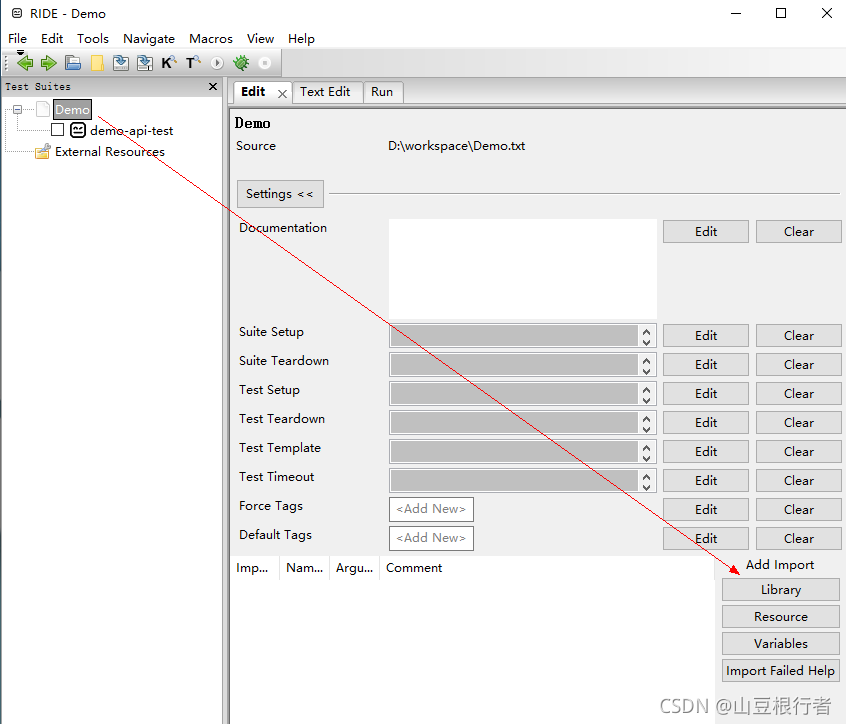Click the External Resources folder icon
This screenshot has height=724, width=846.
point(43,152)
